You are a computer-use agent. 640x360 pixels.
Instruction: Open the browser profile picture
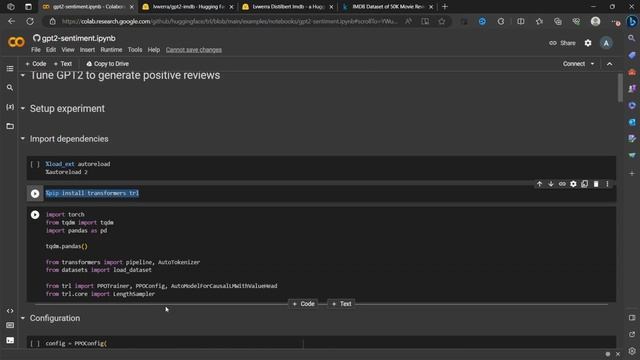[596, 21]
